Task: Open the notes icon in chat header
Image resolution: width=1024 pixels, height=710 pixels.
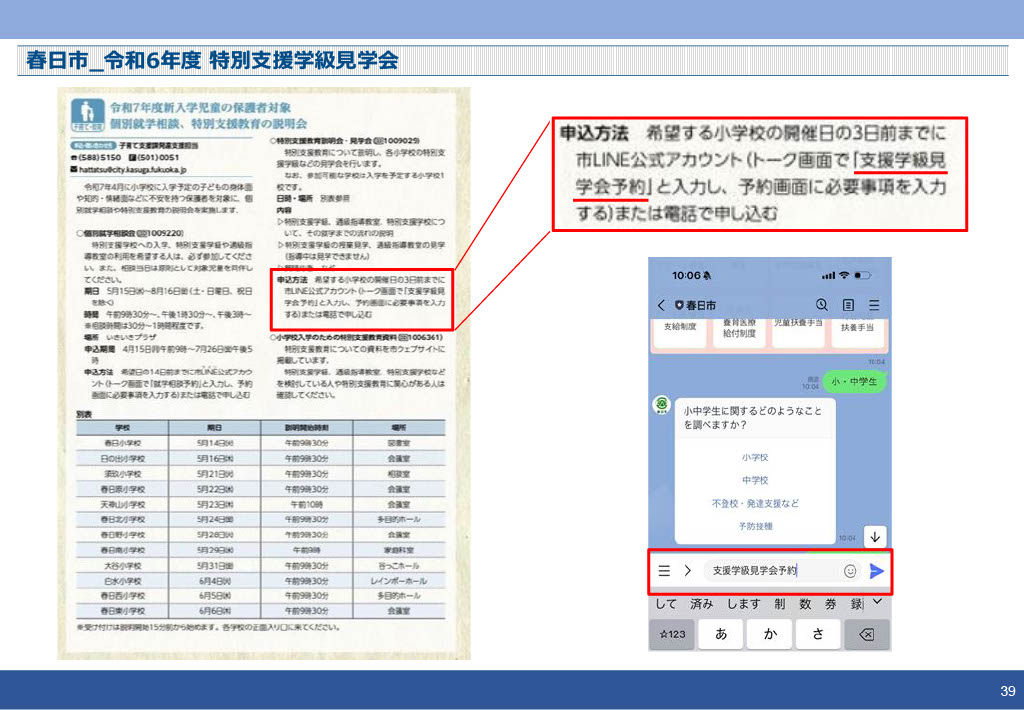Action: [x=848, y=305]
